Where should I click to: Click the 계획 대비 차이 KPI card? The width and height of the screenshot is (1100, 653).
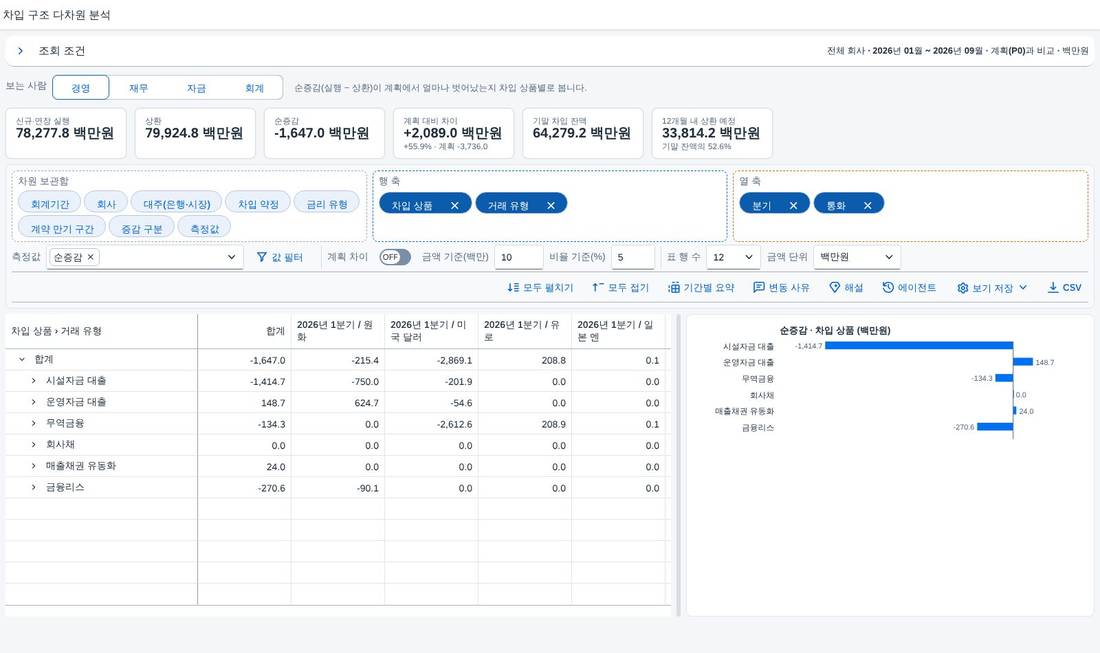pos(453,133)
